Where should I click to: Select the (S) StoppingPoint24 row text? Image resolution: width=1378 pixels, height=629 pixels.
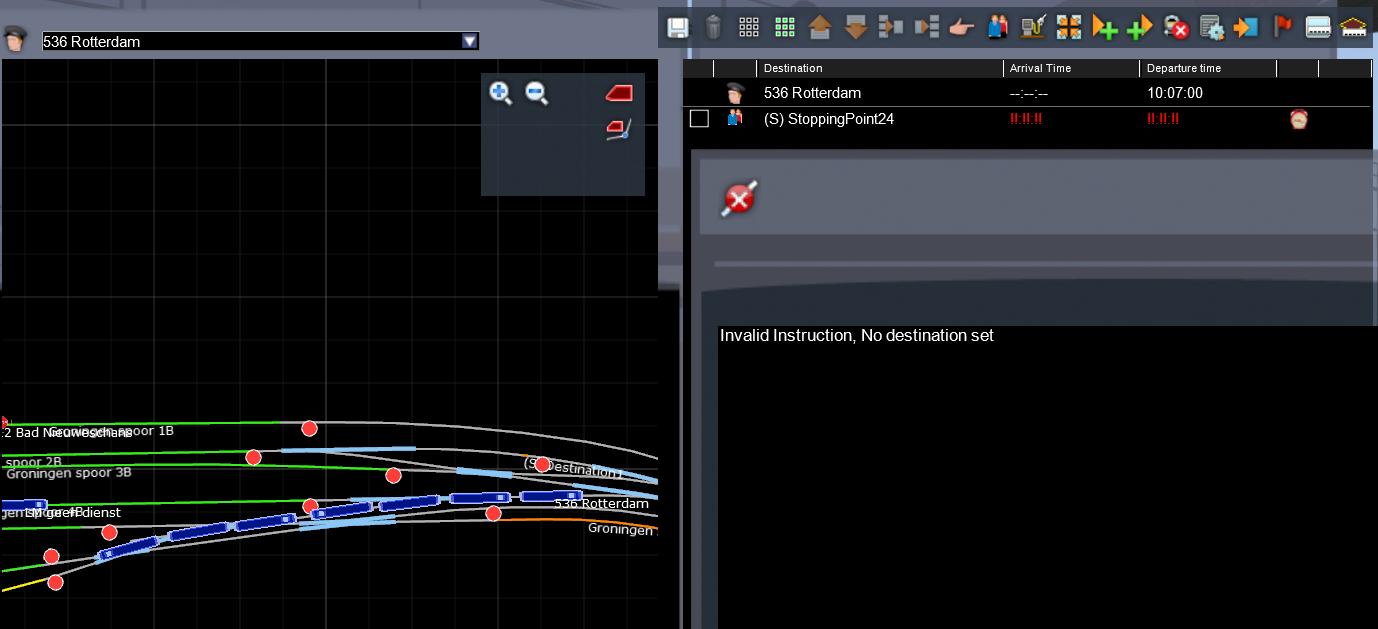[829, 119]
